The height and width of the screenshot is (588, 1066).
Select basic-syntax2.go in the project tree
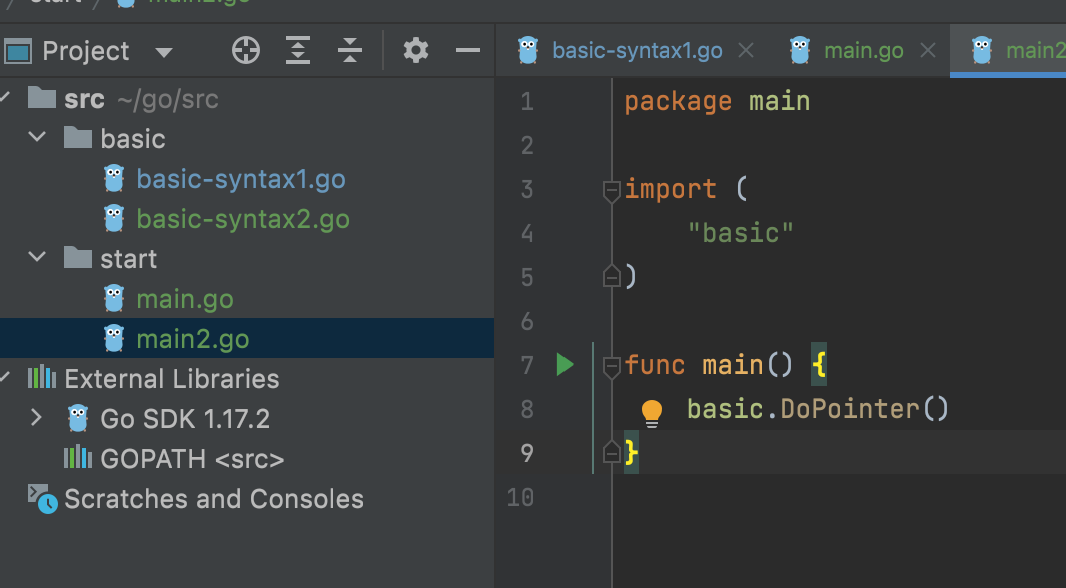(243, 219)
